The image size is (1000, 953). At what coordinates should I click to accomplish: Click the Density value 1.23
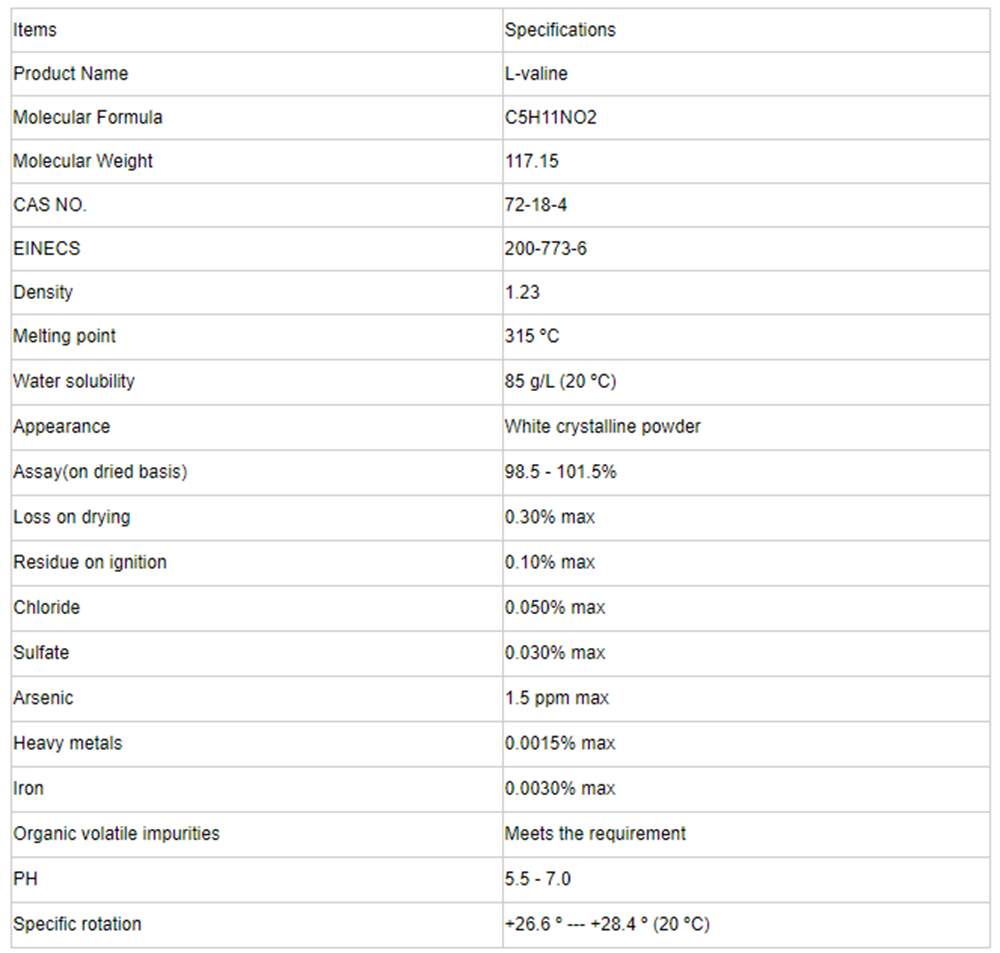522,292
